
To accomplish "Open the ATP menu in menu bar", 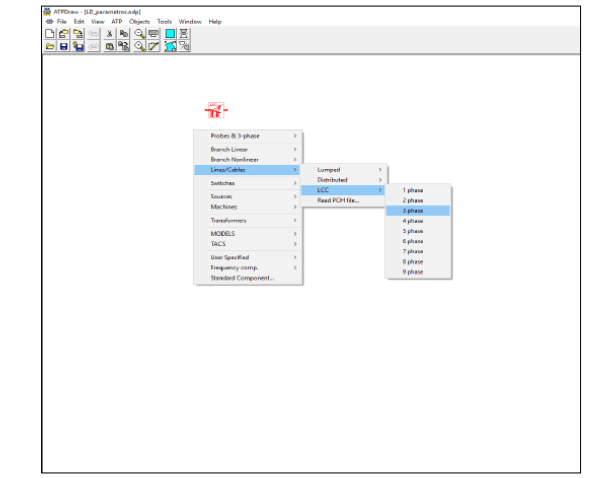I will point(117,21).
